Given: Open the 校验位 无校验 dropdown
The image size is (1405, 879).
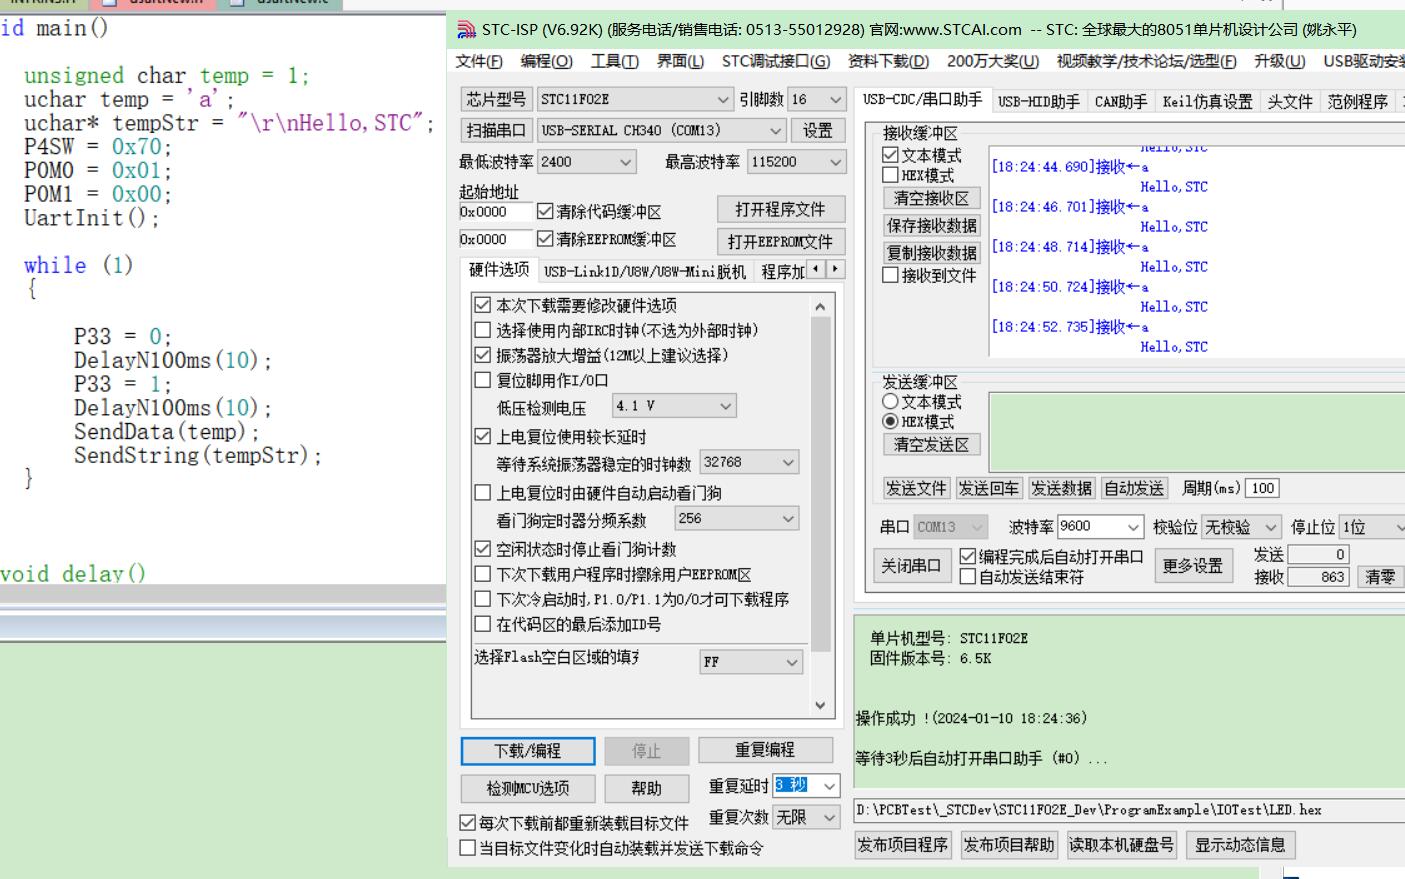Looking at the screenshot, I should [x=1241, y=526].
